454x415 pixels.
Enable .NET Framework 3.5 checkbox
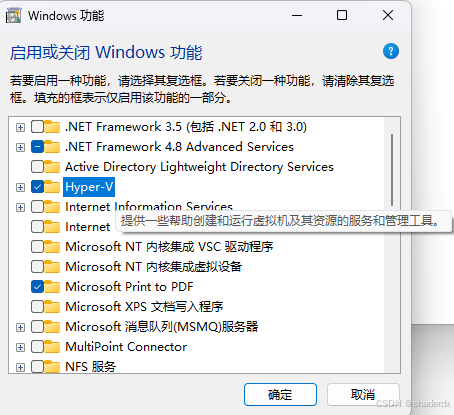37,127
